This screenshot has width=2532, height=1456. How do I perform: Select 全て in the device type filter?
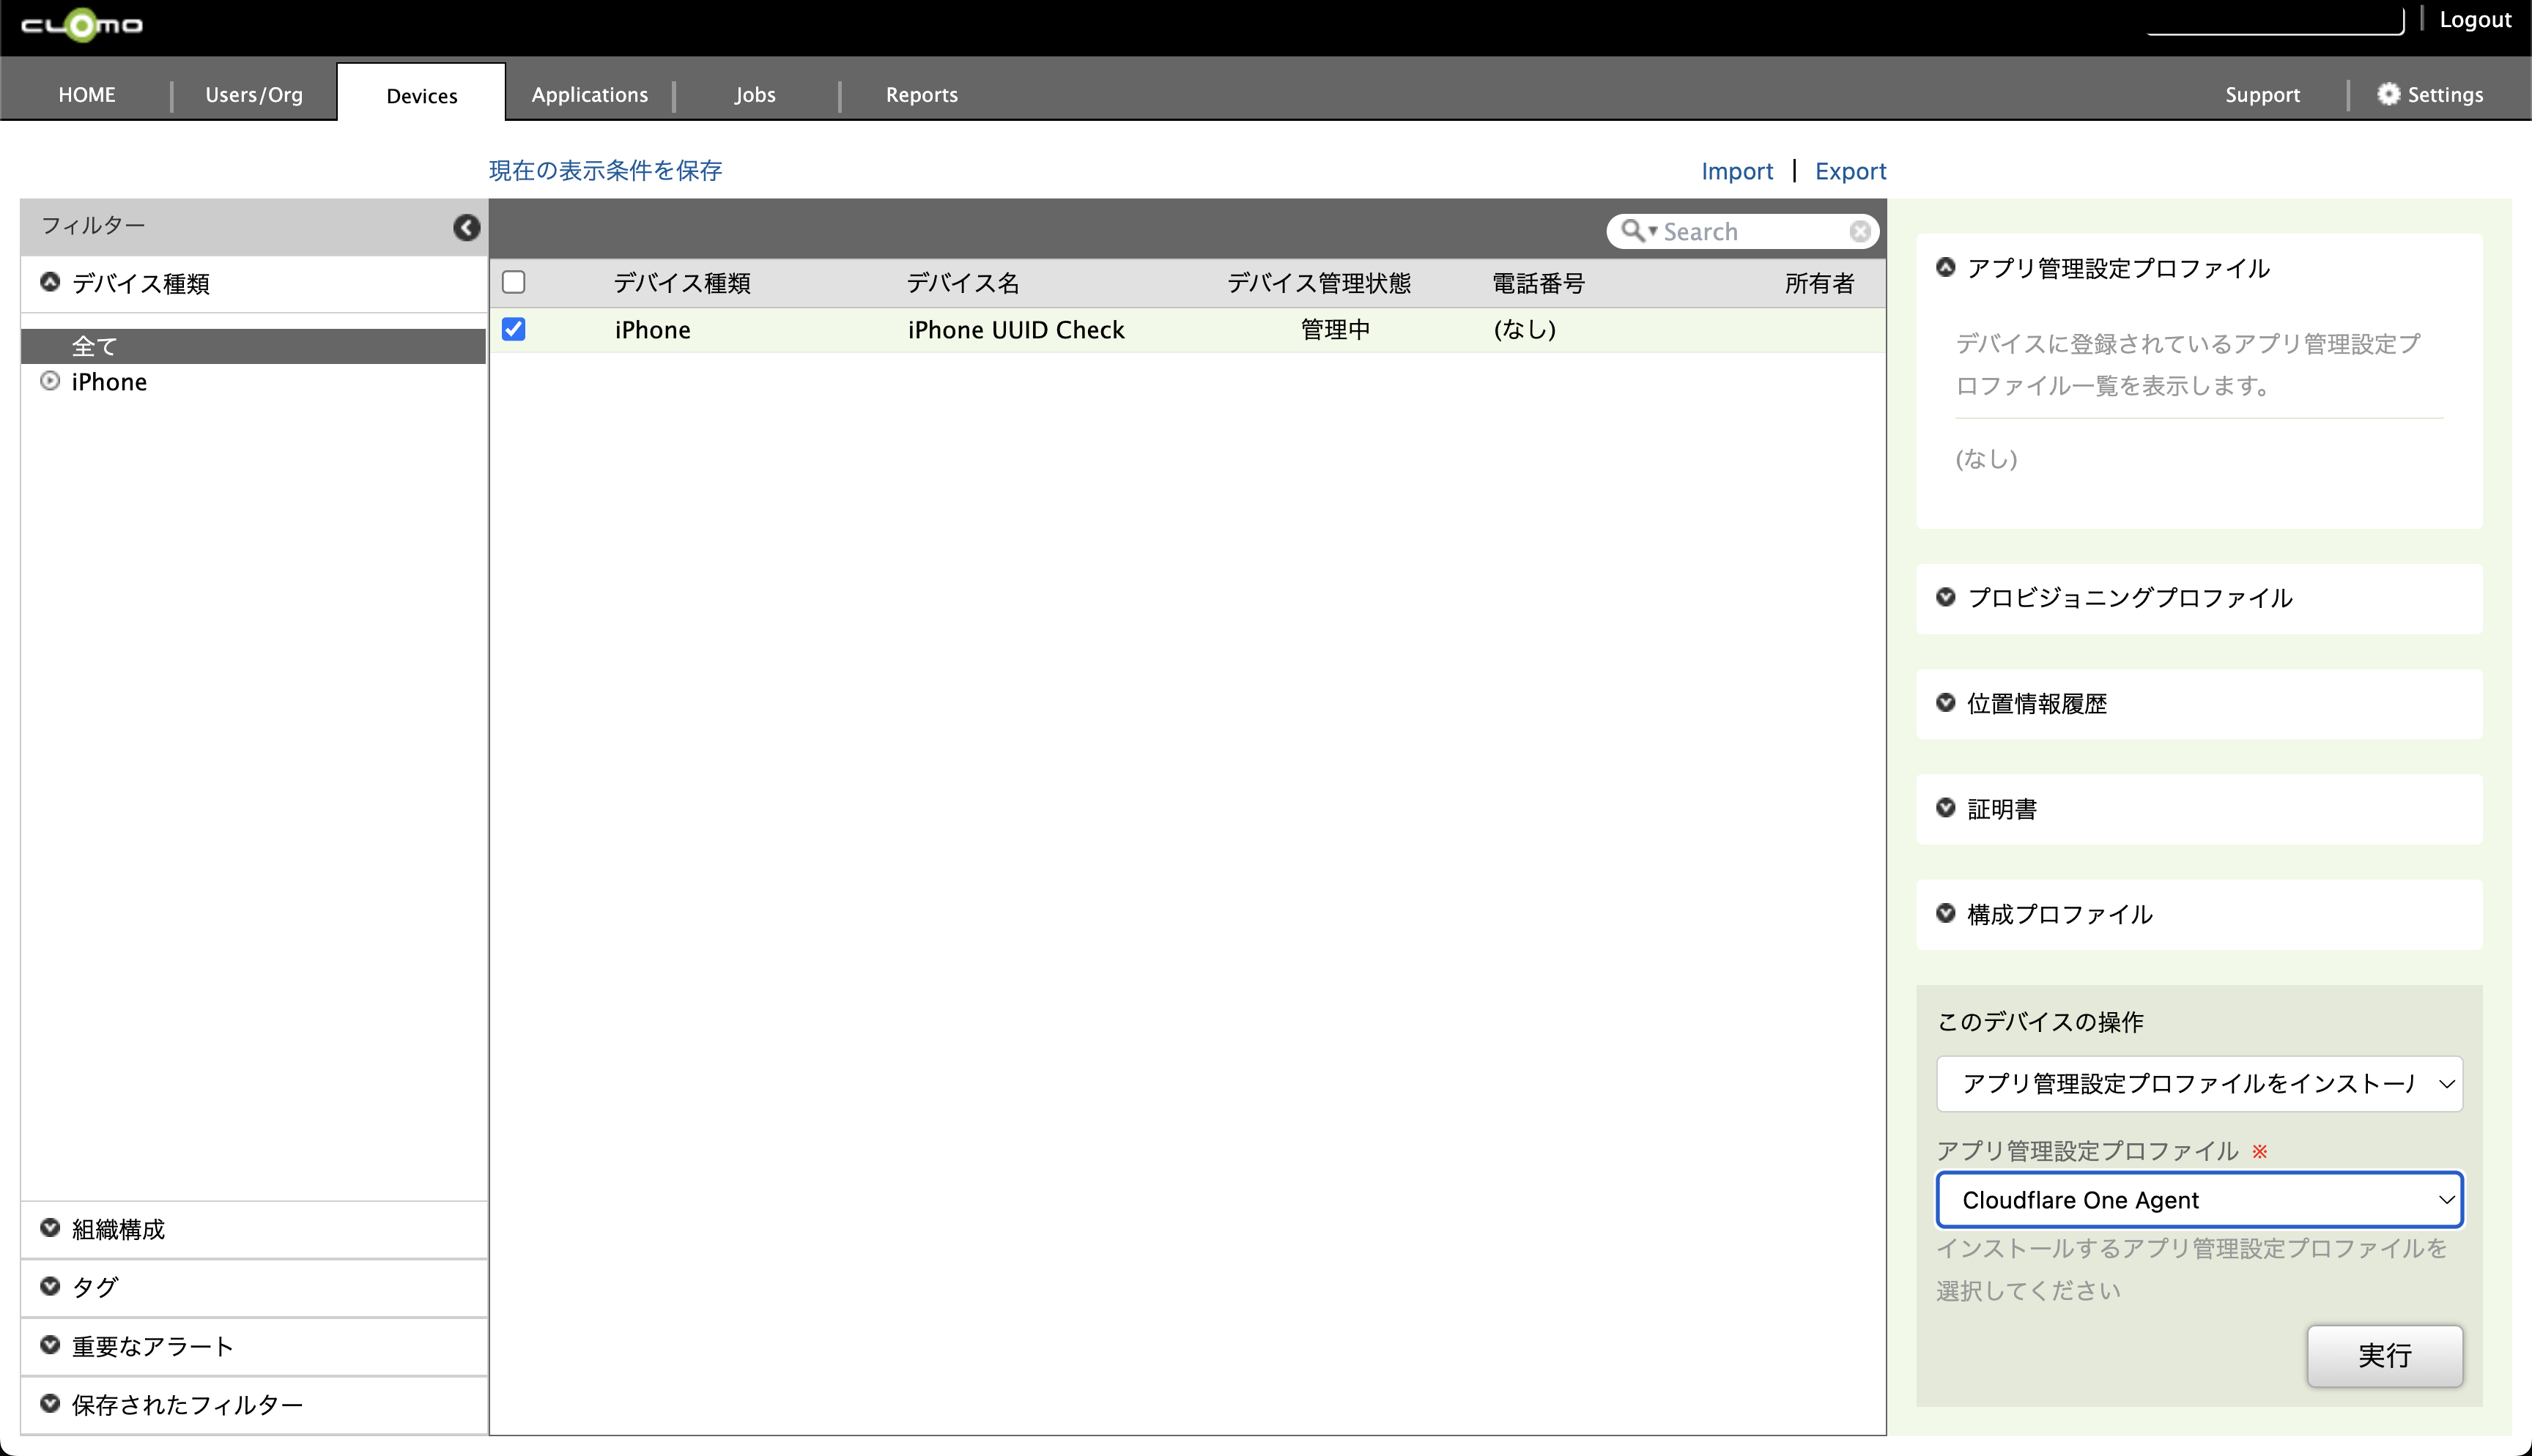pos(95,346)
